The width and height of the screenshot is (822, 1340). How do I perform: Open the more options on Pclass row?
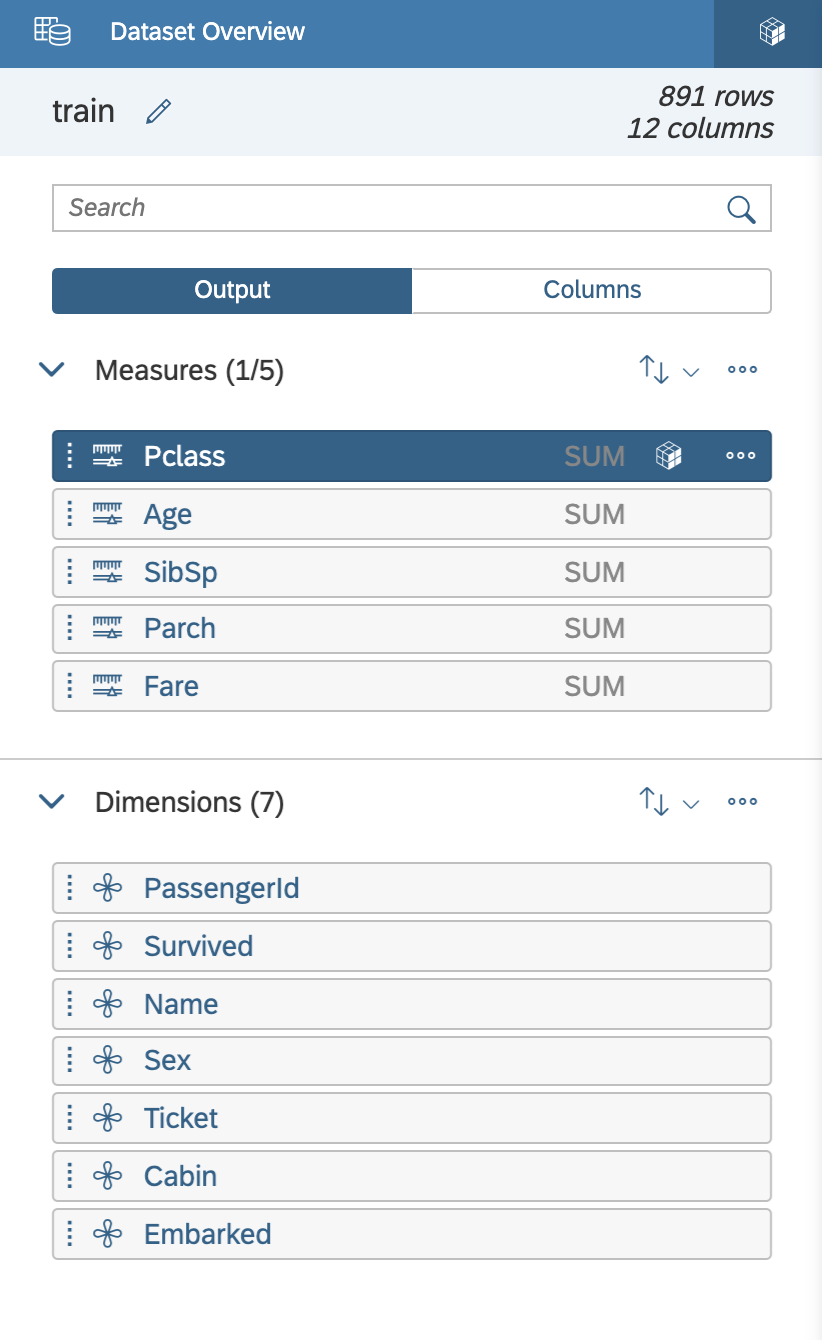click(740, 456)
